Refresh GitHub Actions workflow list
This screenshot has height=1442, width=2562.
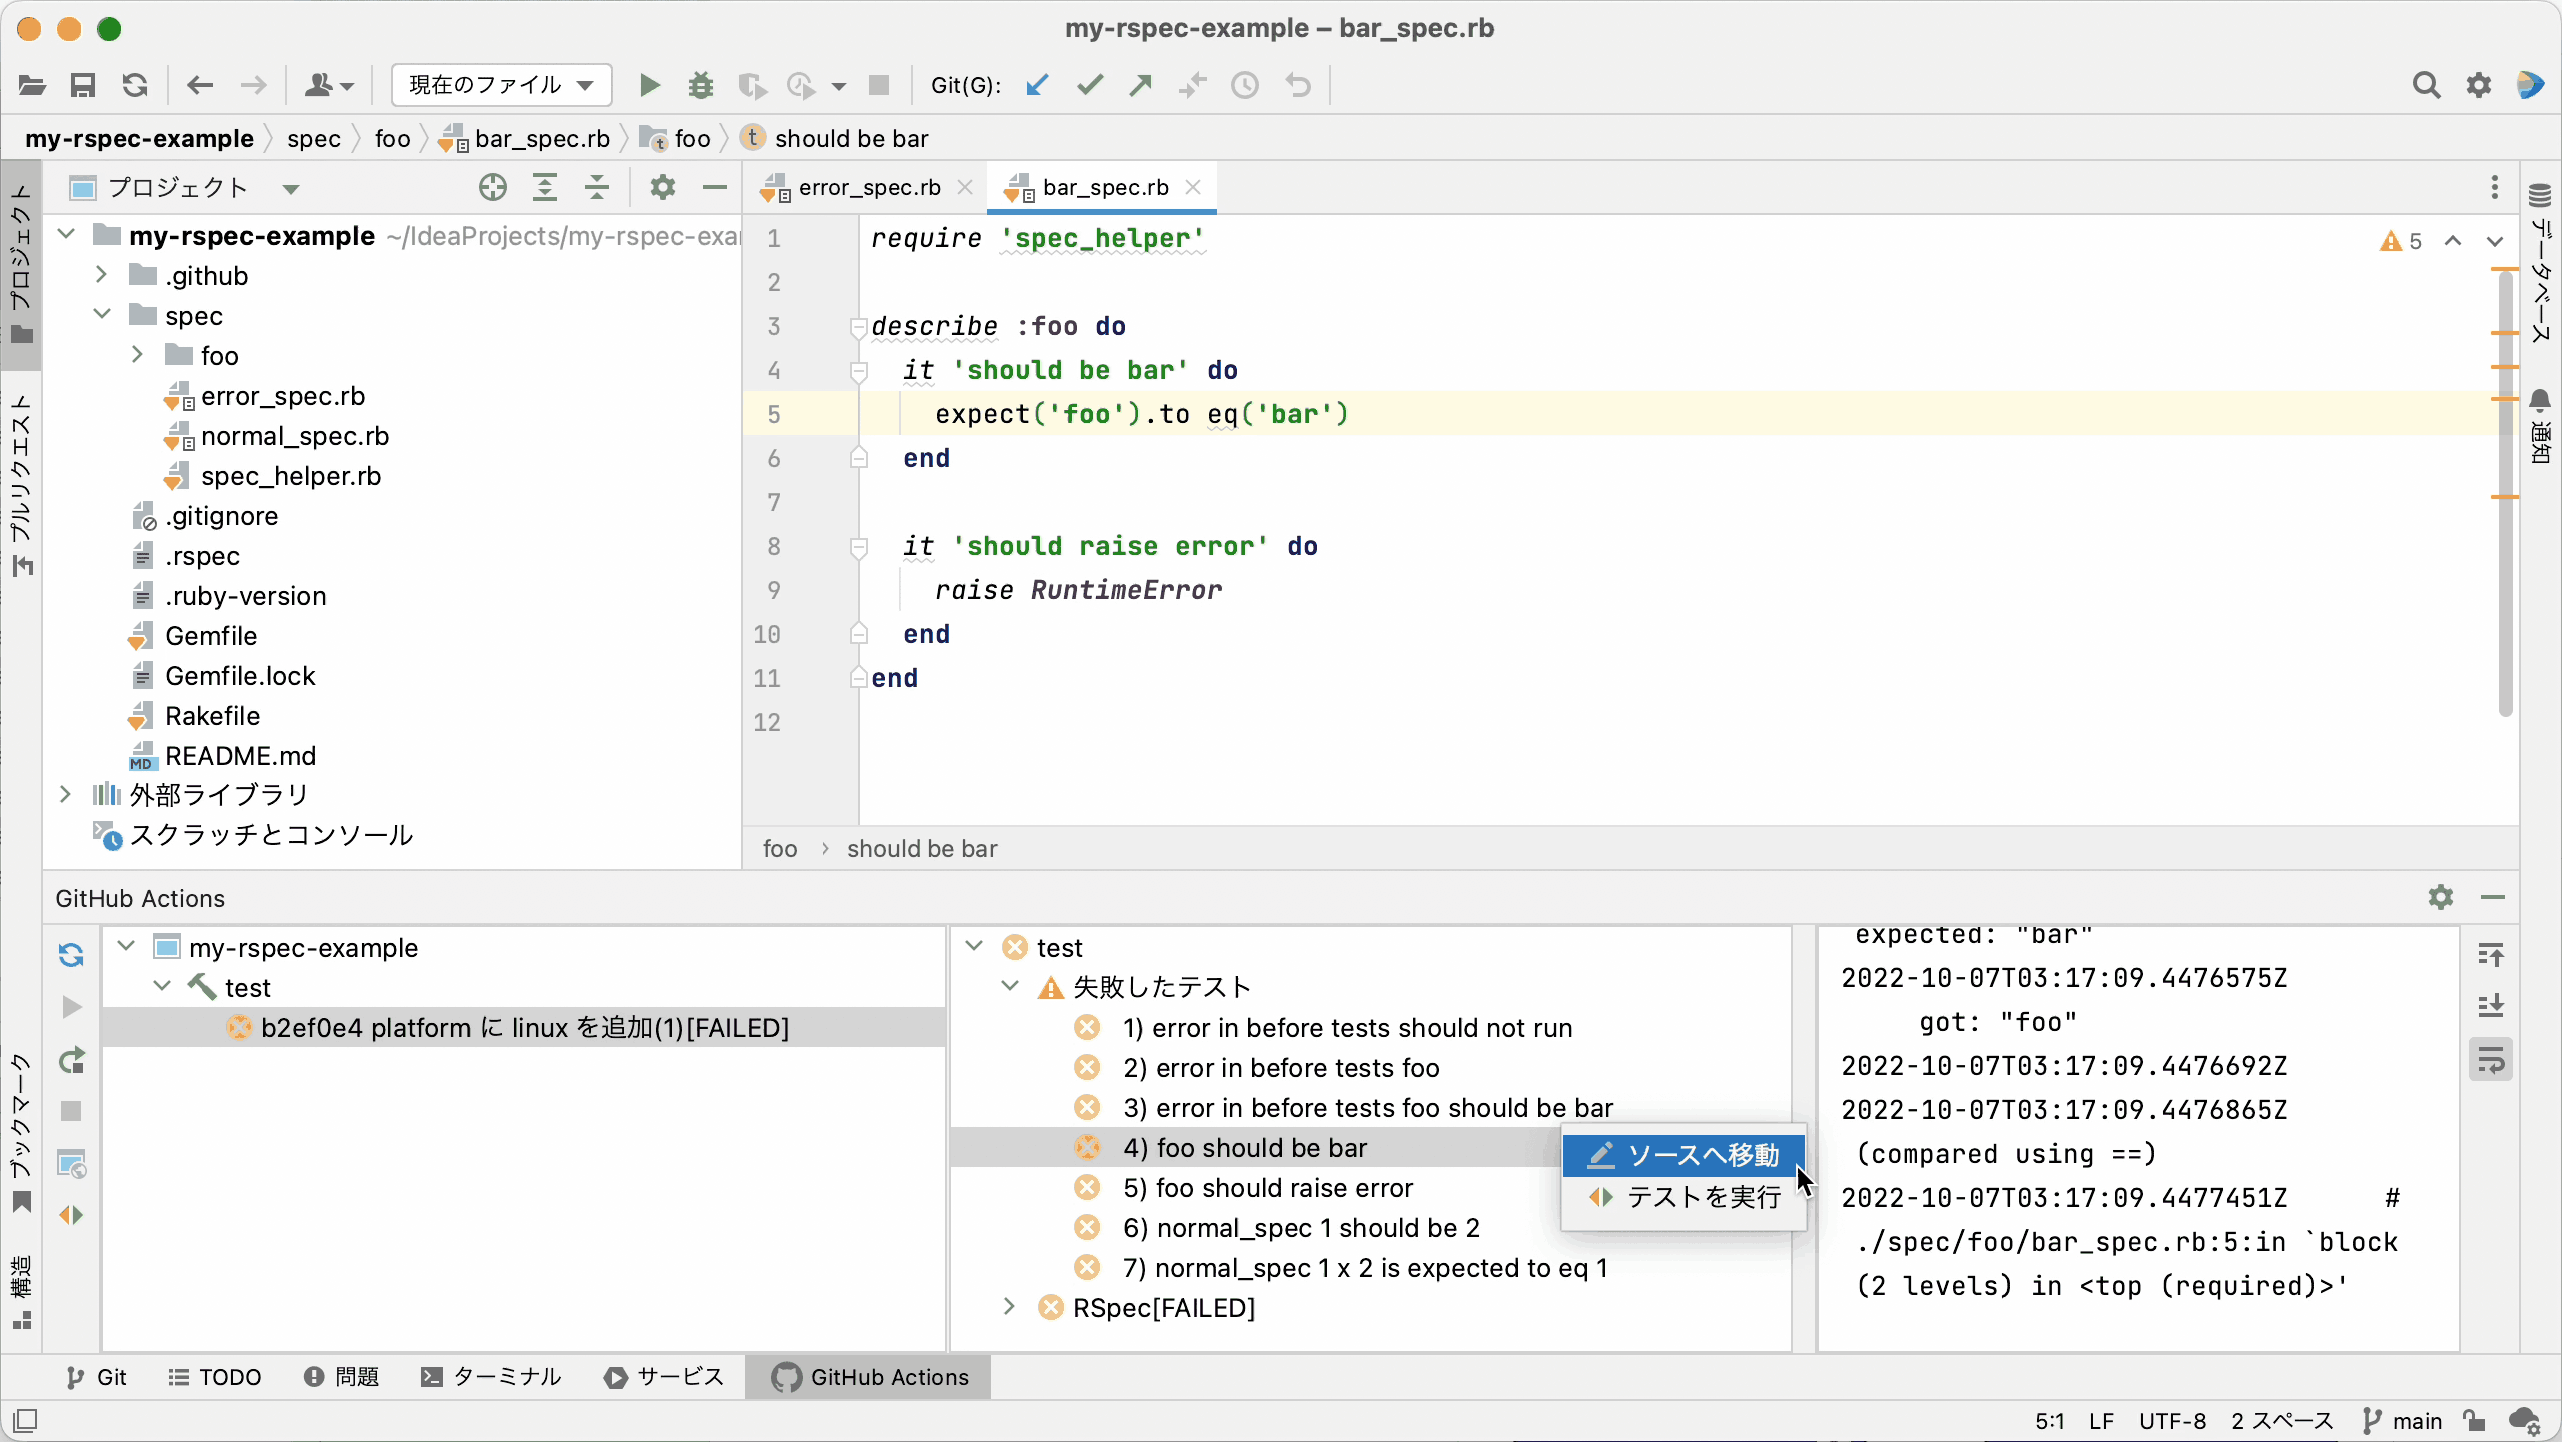(71, 955)
